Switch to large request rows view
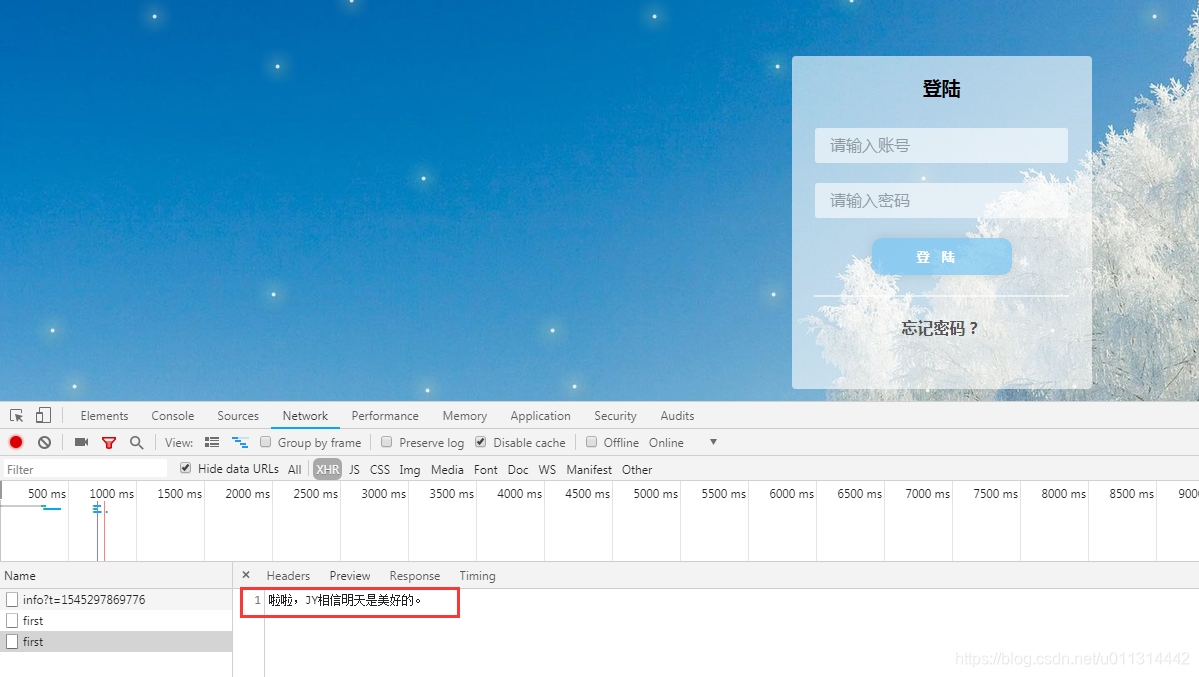The height and width of the screenshot is (677, 1199). click(x=212, y=442)
